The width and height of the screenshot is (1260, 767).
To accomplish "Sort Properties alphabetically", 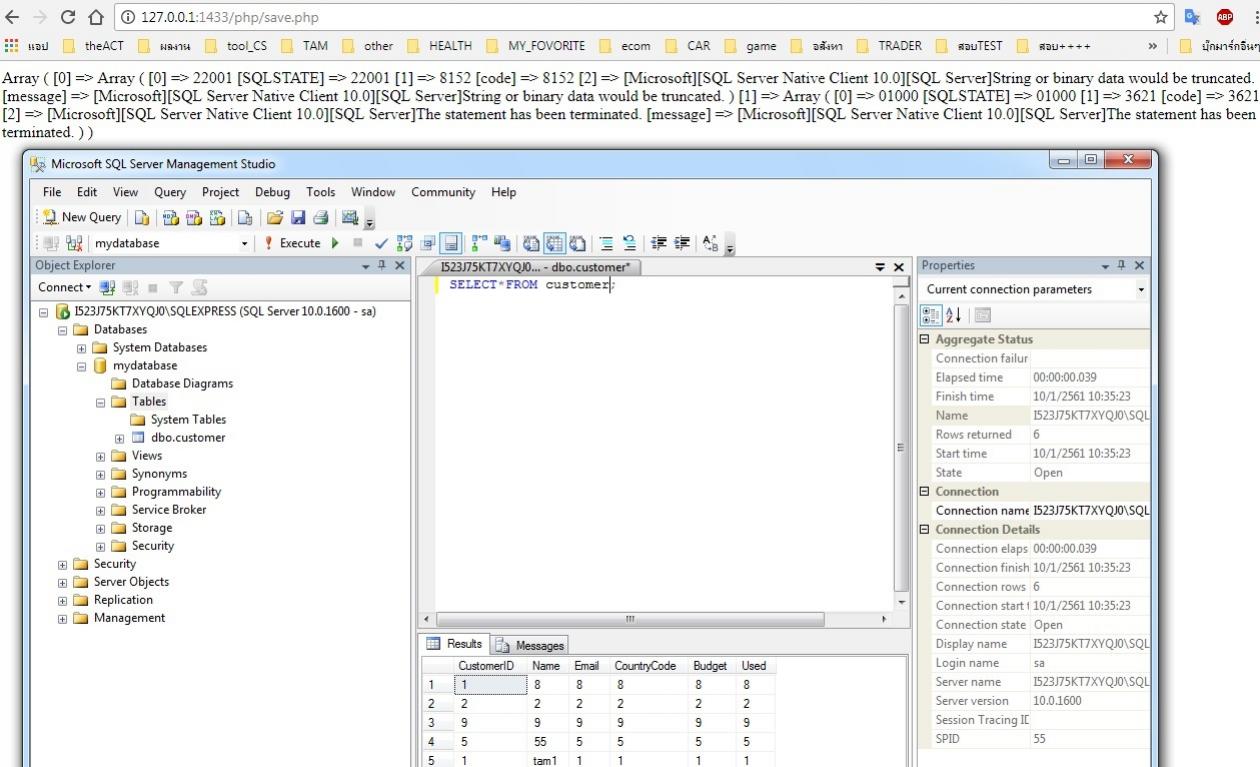I will click(x=953, y=315).
